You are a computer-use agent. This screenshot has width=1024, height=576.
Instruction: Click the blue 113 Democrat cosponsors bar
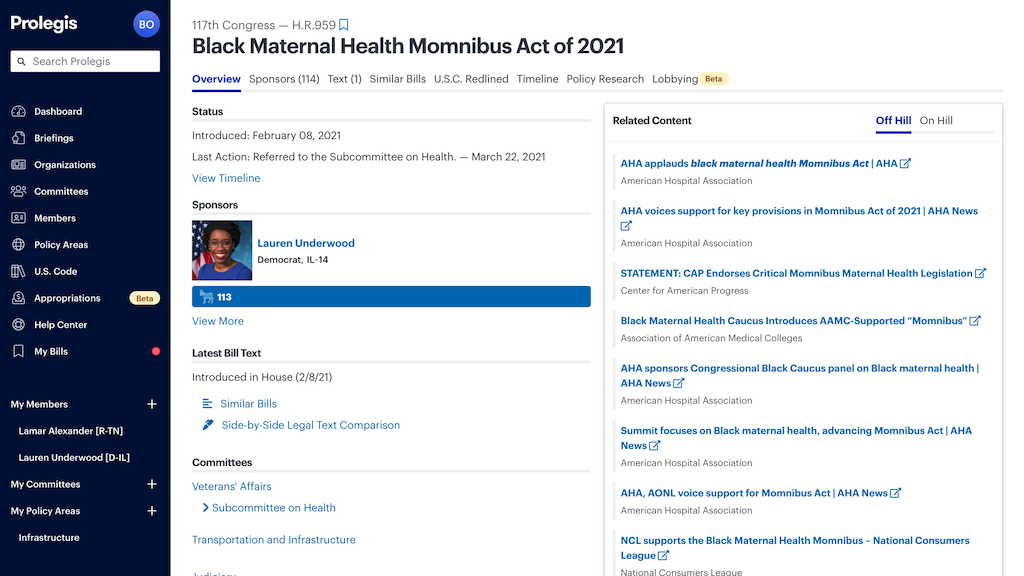coord(391,297)
